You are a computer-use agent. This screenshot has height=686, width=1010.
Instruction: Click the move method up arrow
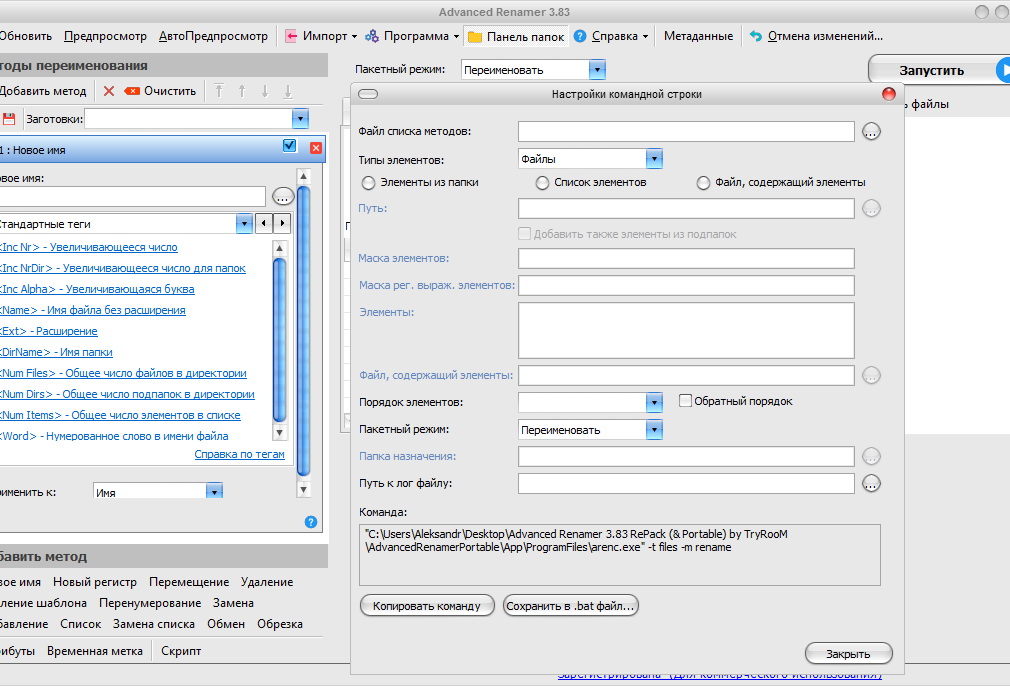(242, 91)
